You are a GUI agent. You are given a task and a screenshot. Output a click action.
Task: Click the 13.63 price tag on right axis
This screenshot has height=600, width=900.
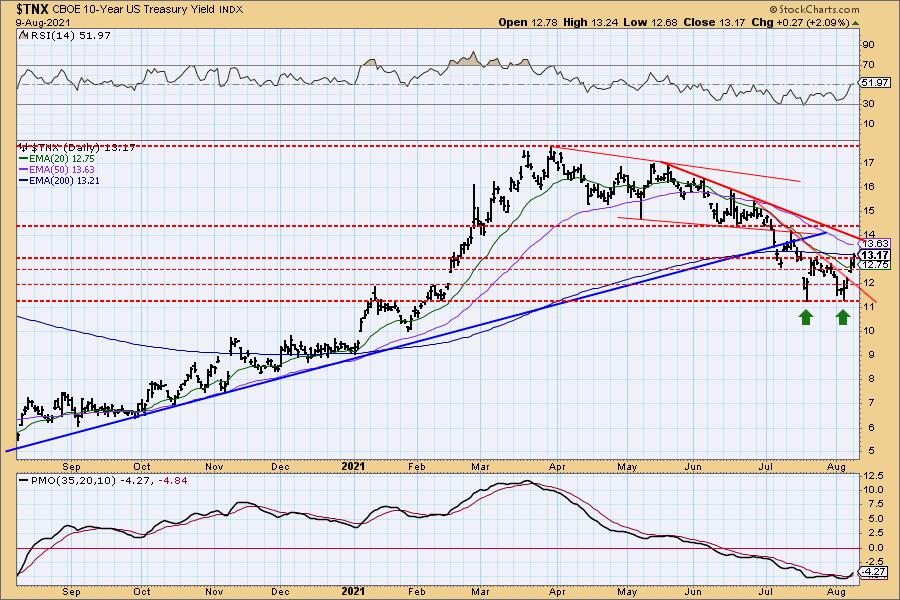tap(875, 243)
